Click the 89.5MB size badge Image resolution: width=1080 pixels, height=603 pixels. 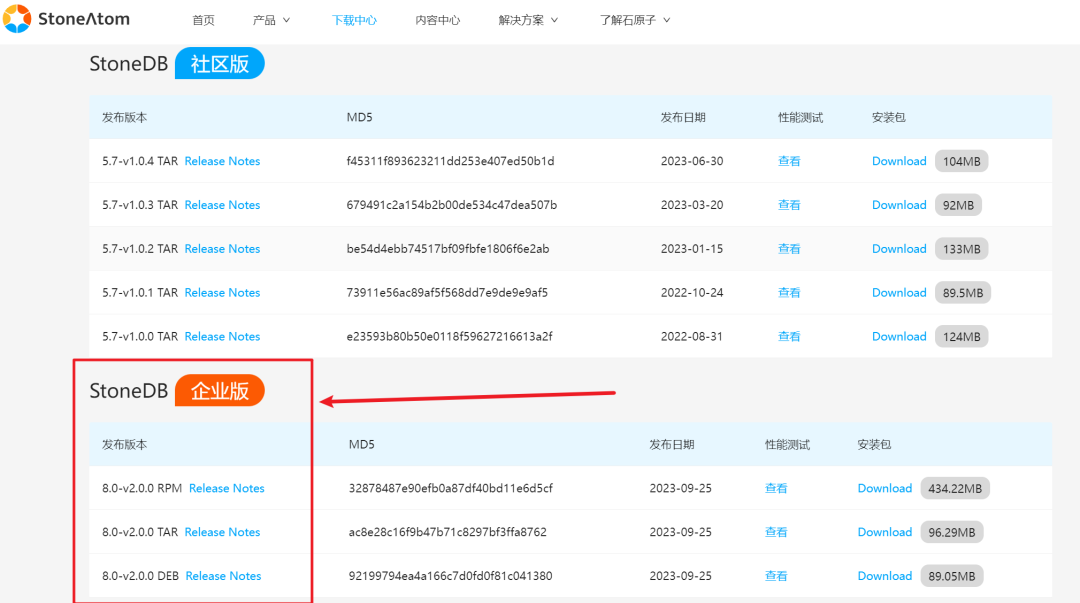click(x=963, y=293)
